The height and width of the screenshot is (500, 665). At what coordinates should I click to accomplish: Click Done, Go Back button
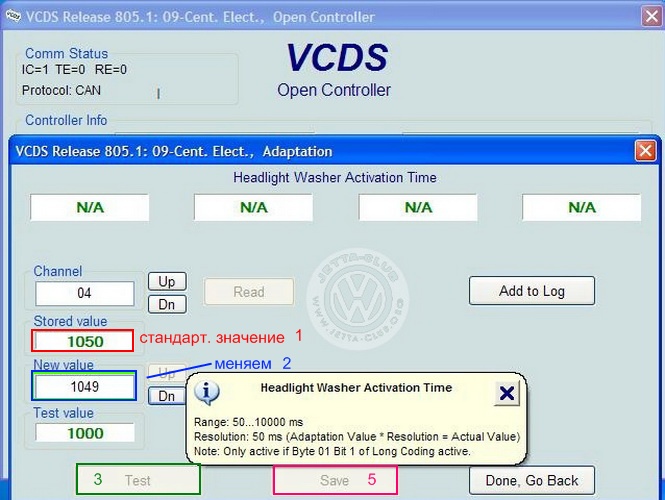tap(532, 480)
